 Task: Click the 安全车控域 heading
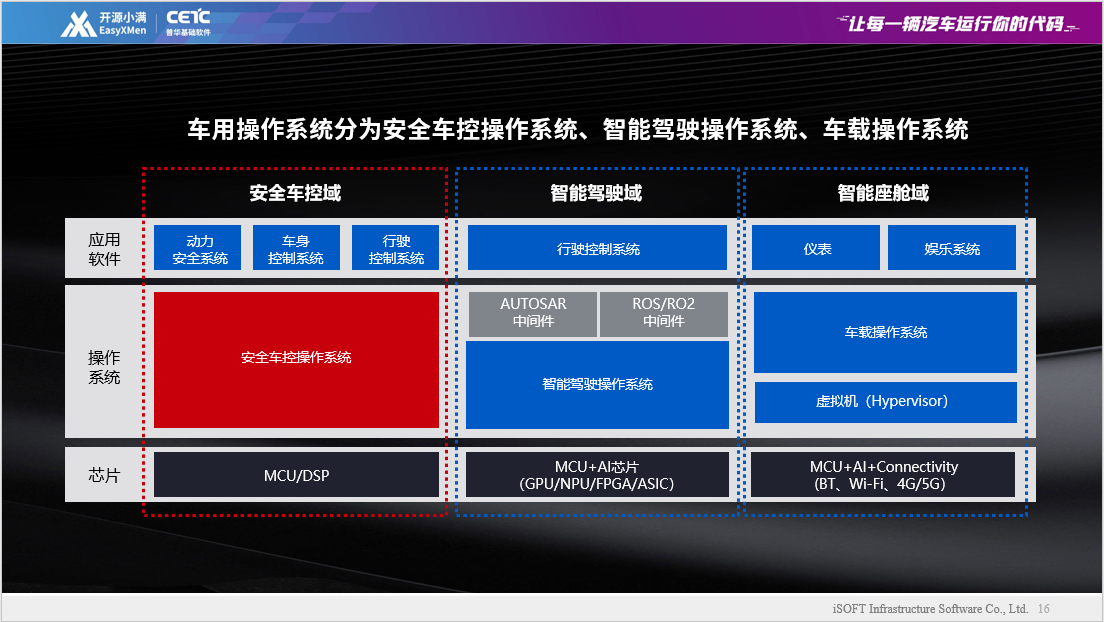pos(295,193)
